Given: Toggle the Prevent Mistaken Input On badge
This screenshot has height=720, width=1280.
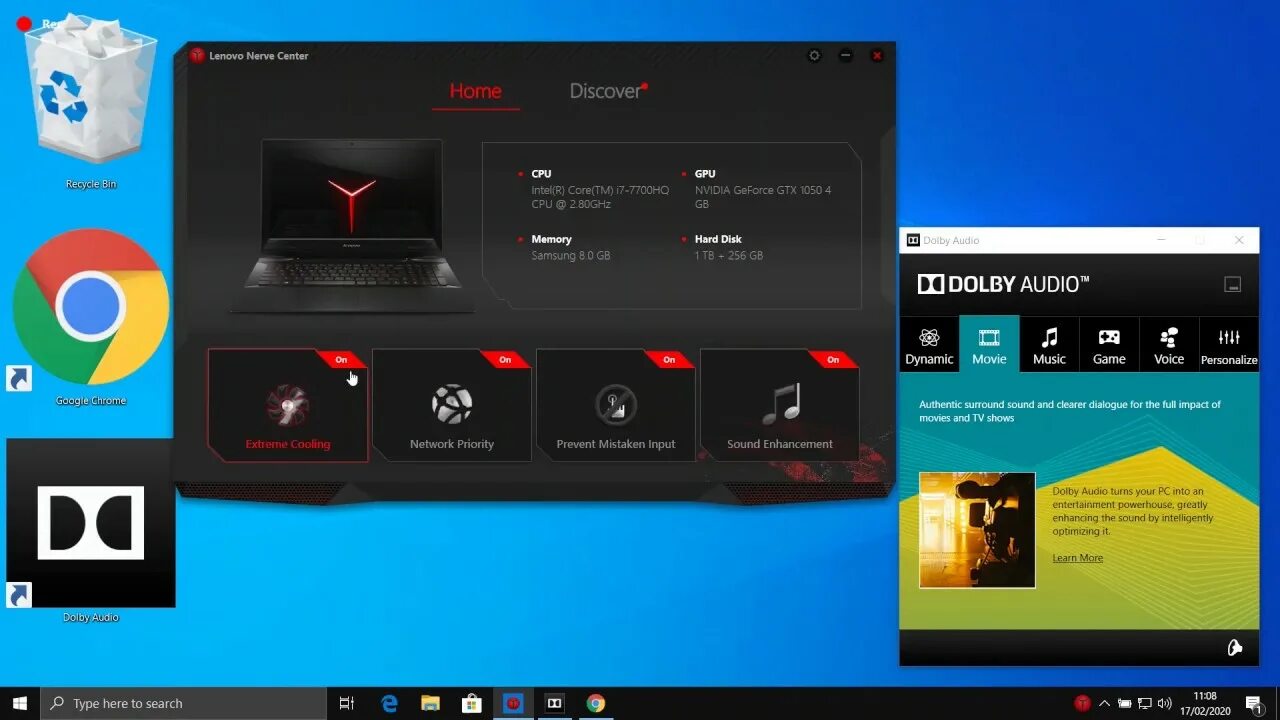Looking at the screenshot, I should coord(670,359).
